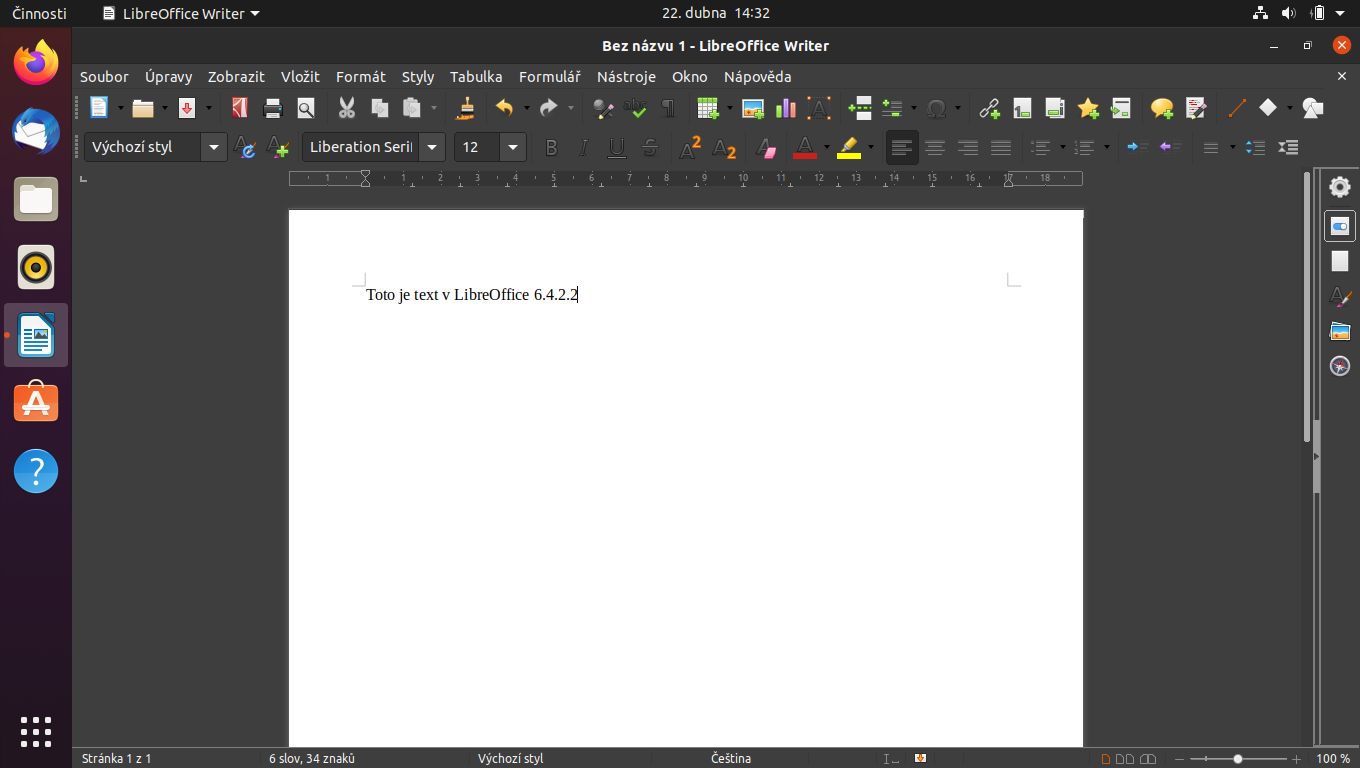Click the Cut scissors icon
The height and width of the screenshot is (768, 1360).
pyautogui.click(x=347, y=108)
